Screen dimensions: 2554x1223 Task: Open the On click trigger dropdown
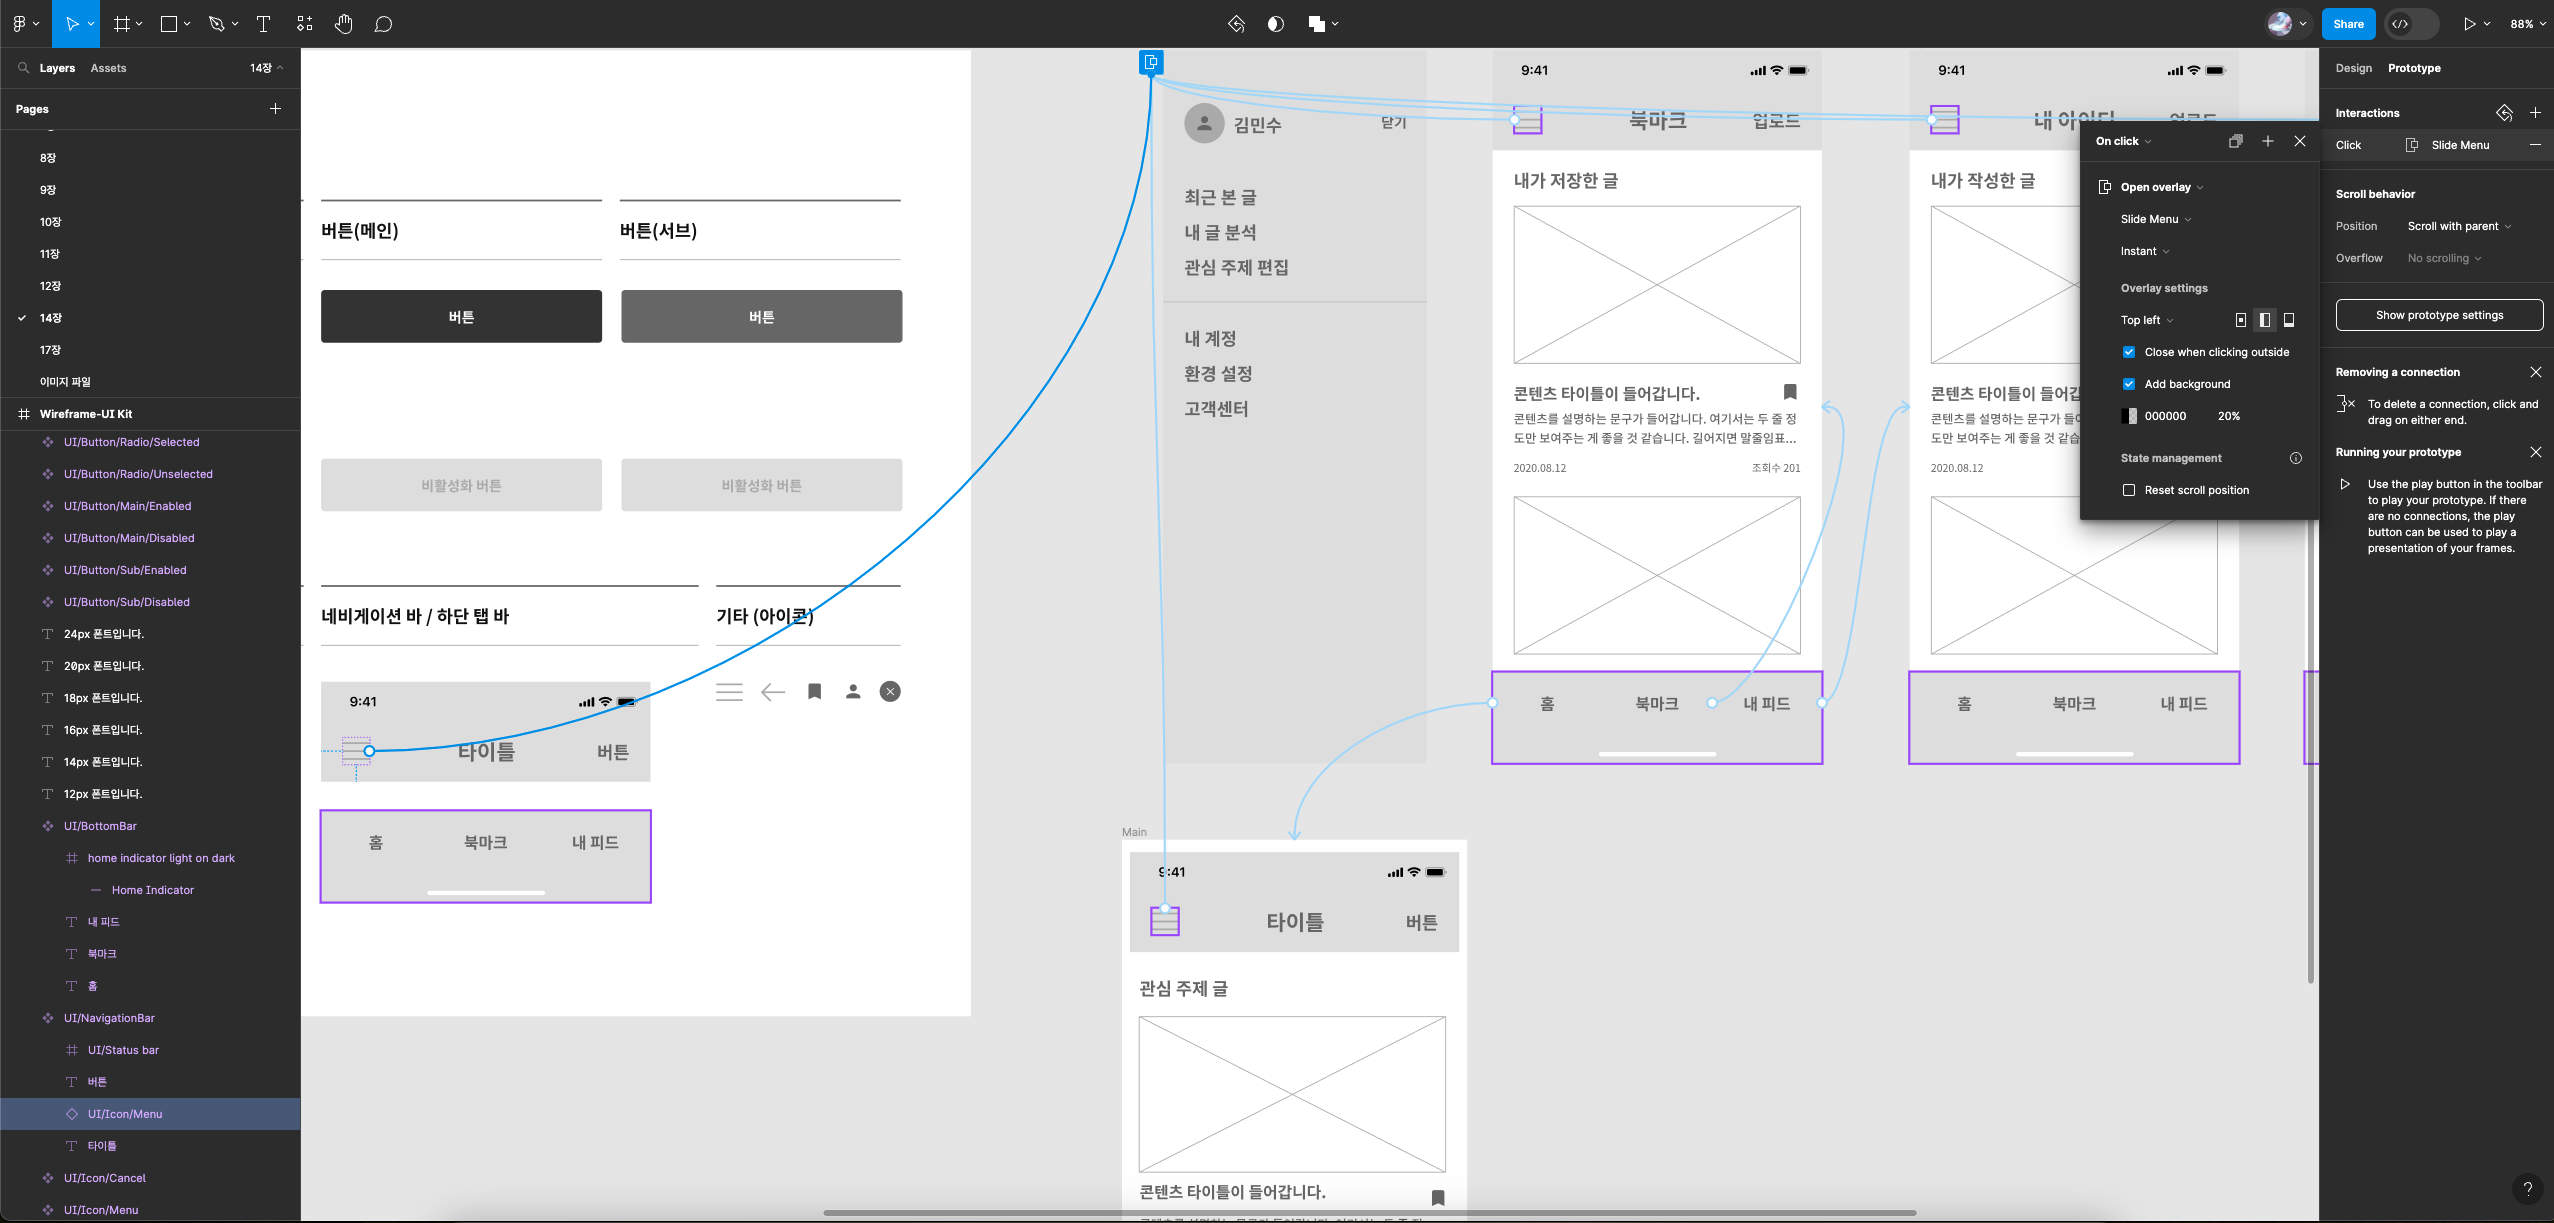pos(2123,141)
